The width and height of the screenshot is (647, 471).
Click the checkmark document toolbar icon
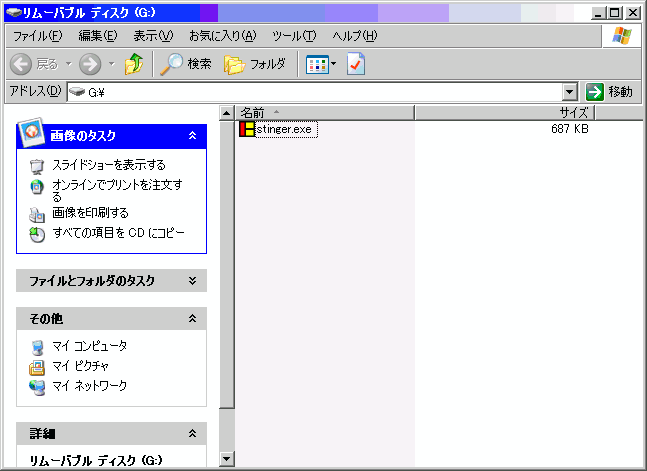pos(356,64)
